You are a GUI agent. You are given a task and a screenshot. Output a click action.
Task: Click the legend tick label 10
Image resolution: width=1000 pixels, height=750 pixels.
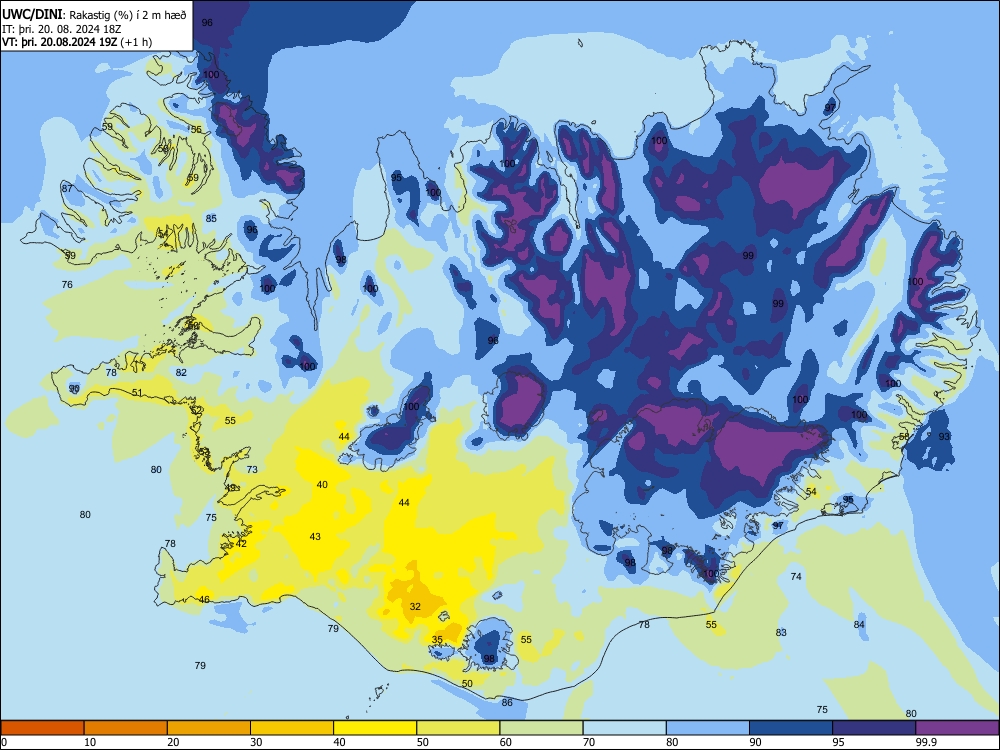(x=90, y=742)
